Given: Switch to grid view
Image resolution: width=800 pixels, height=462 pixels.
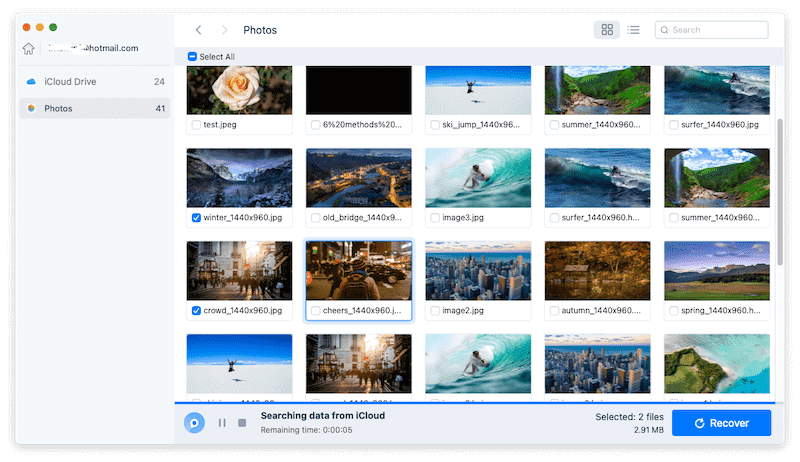Looking at the screenshot, I should pos(607,30).
